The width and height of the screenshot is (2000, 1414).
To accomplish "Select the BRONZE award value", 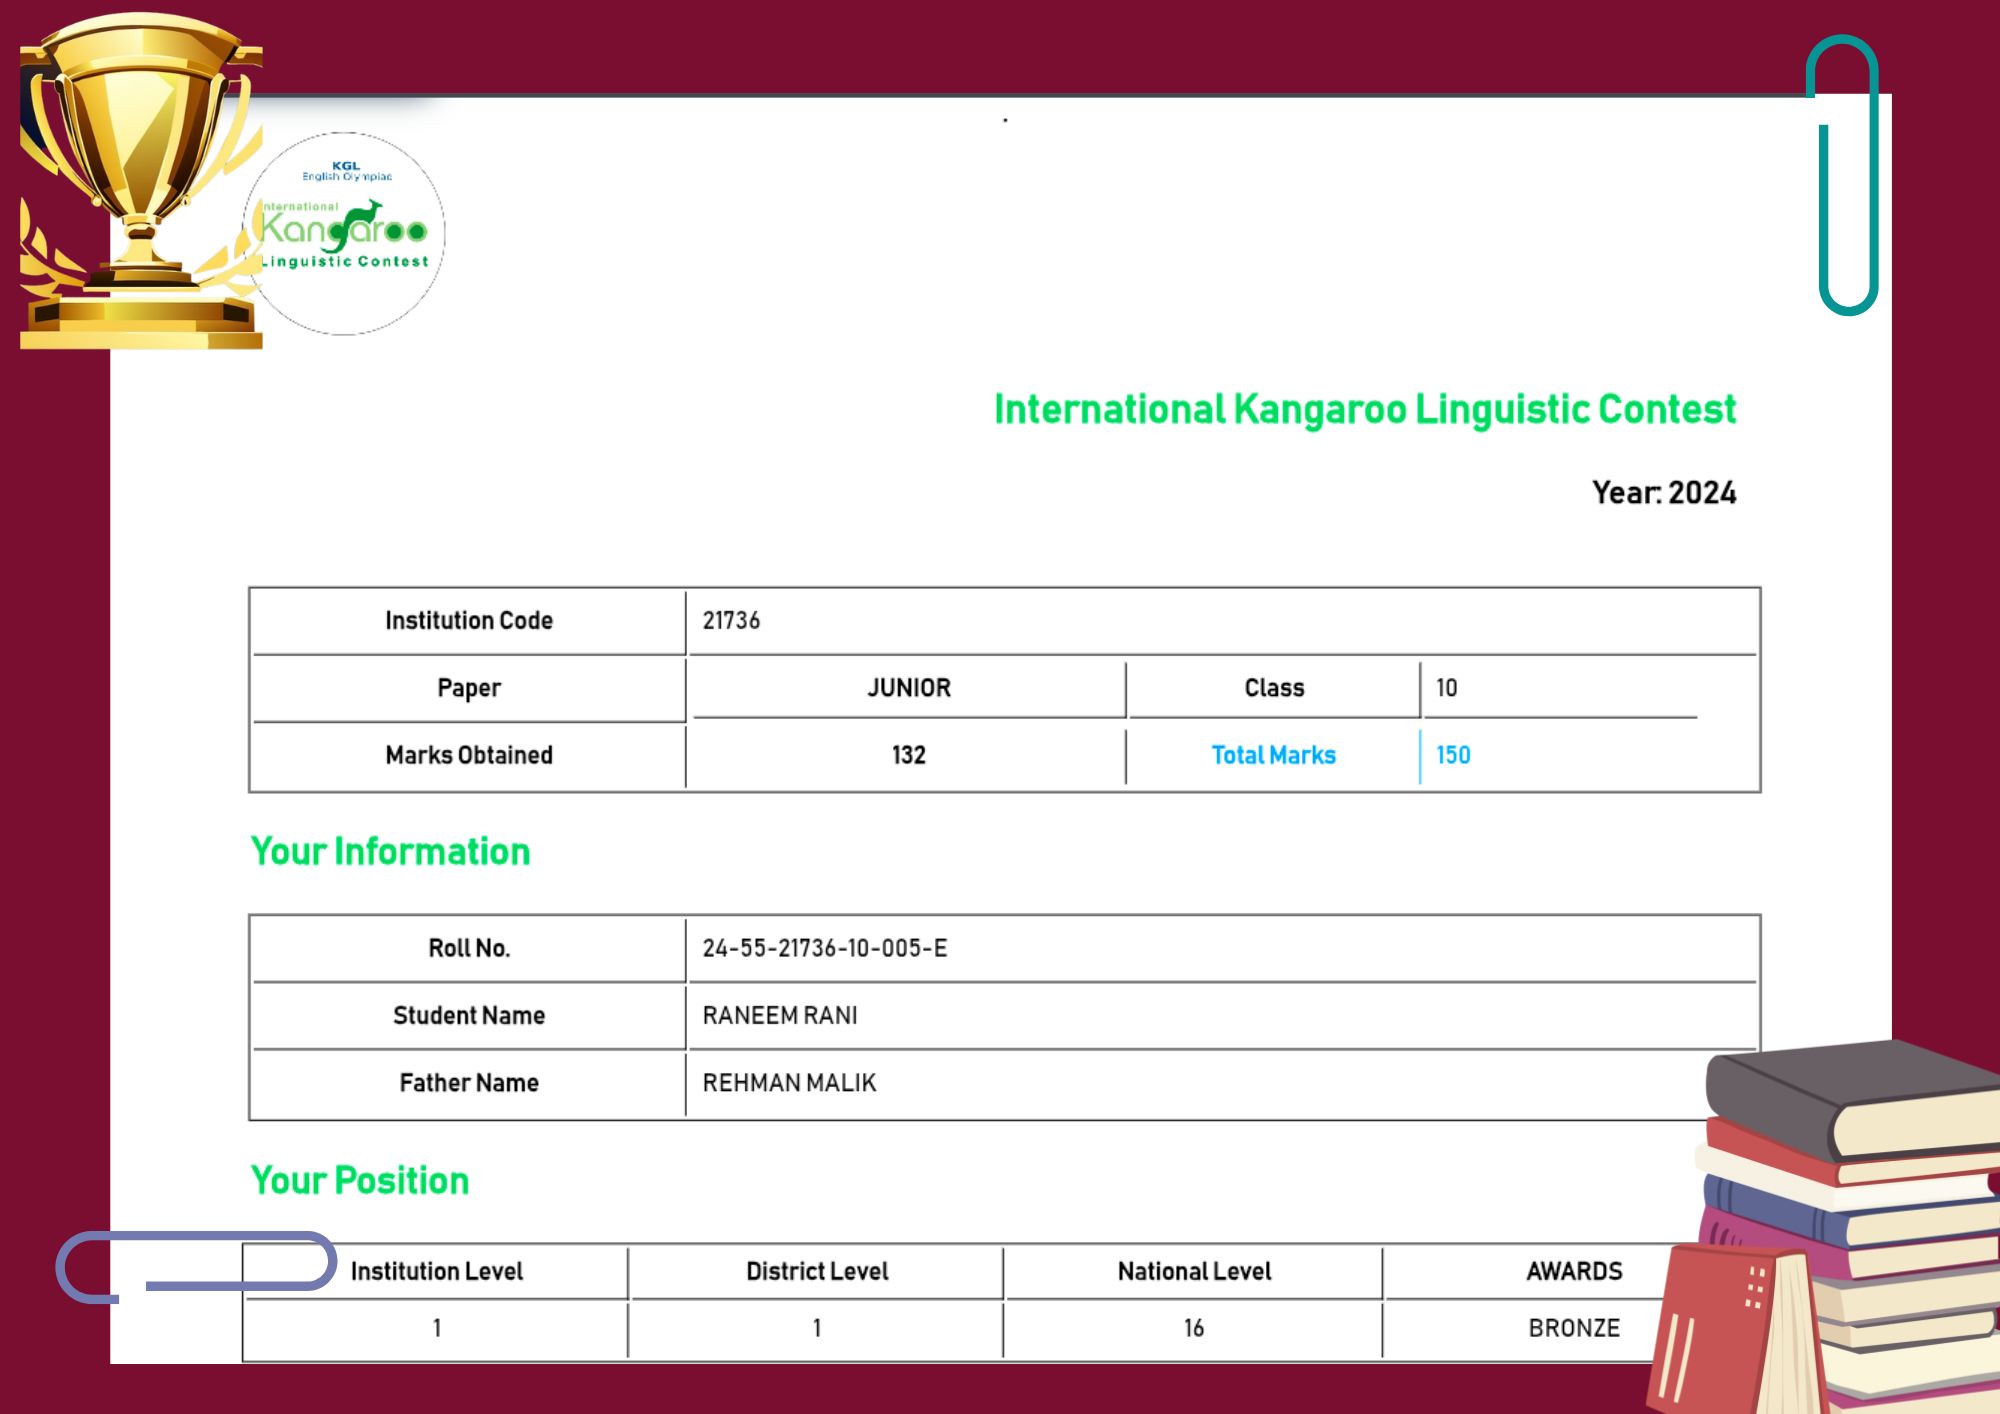I will [1574, 1328].
